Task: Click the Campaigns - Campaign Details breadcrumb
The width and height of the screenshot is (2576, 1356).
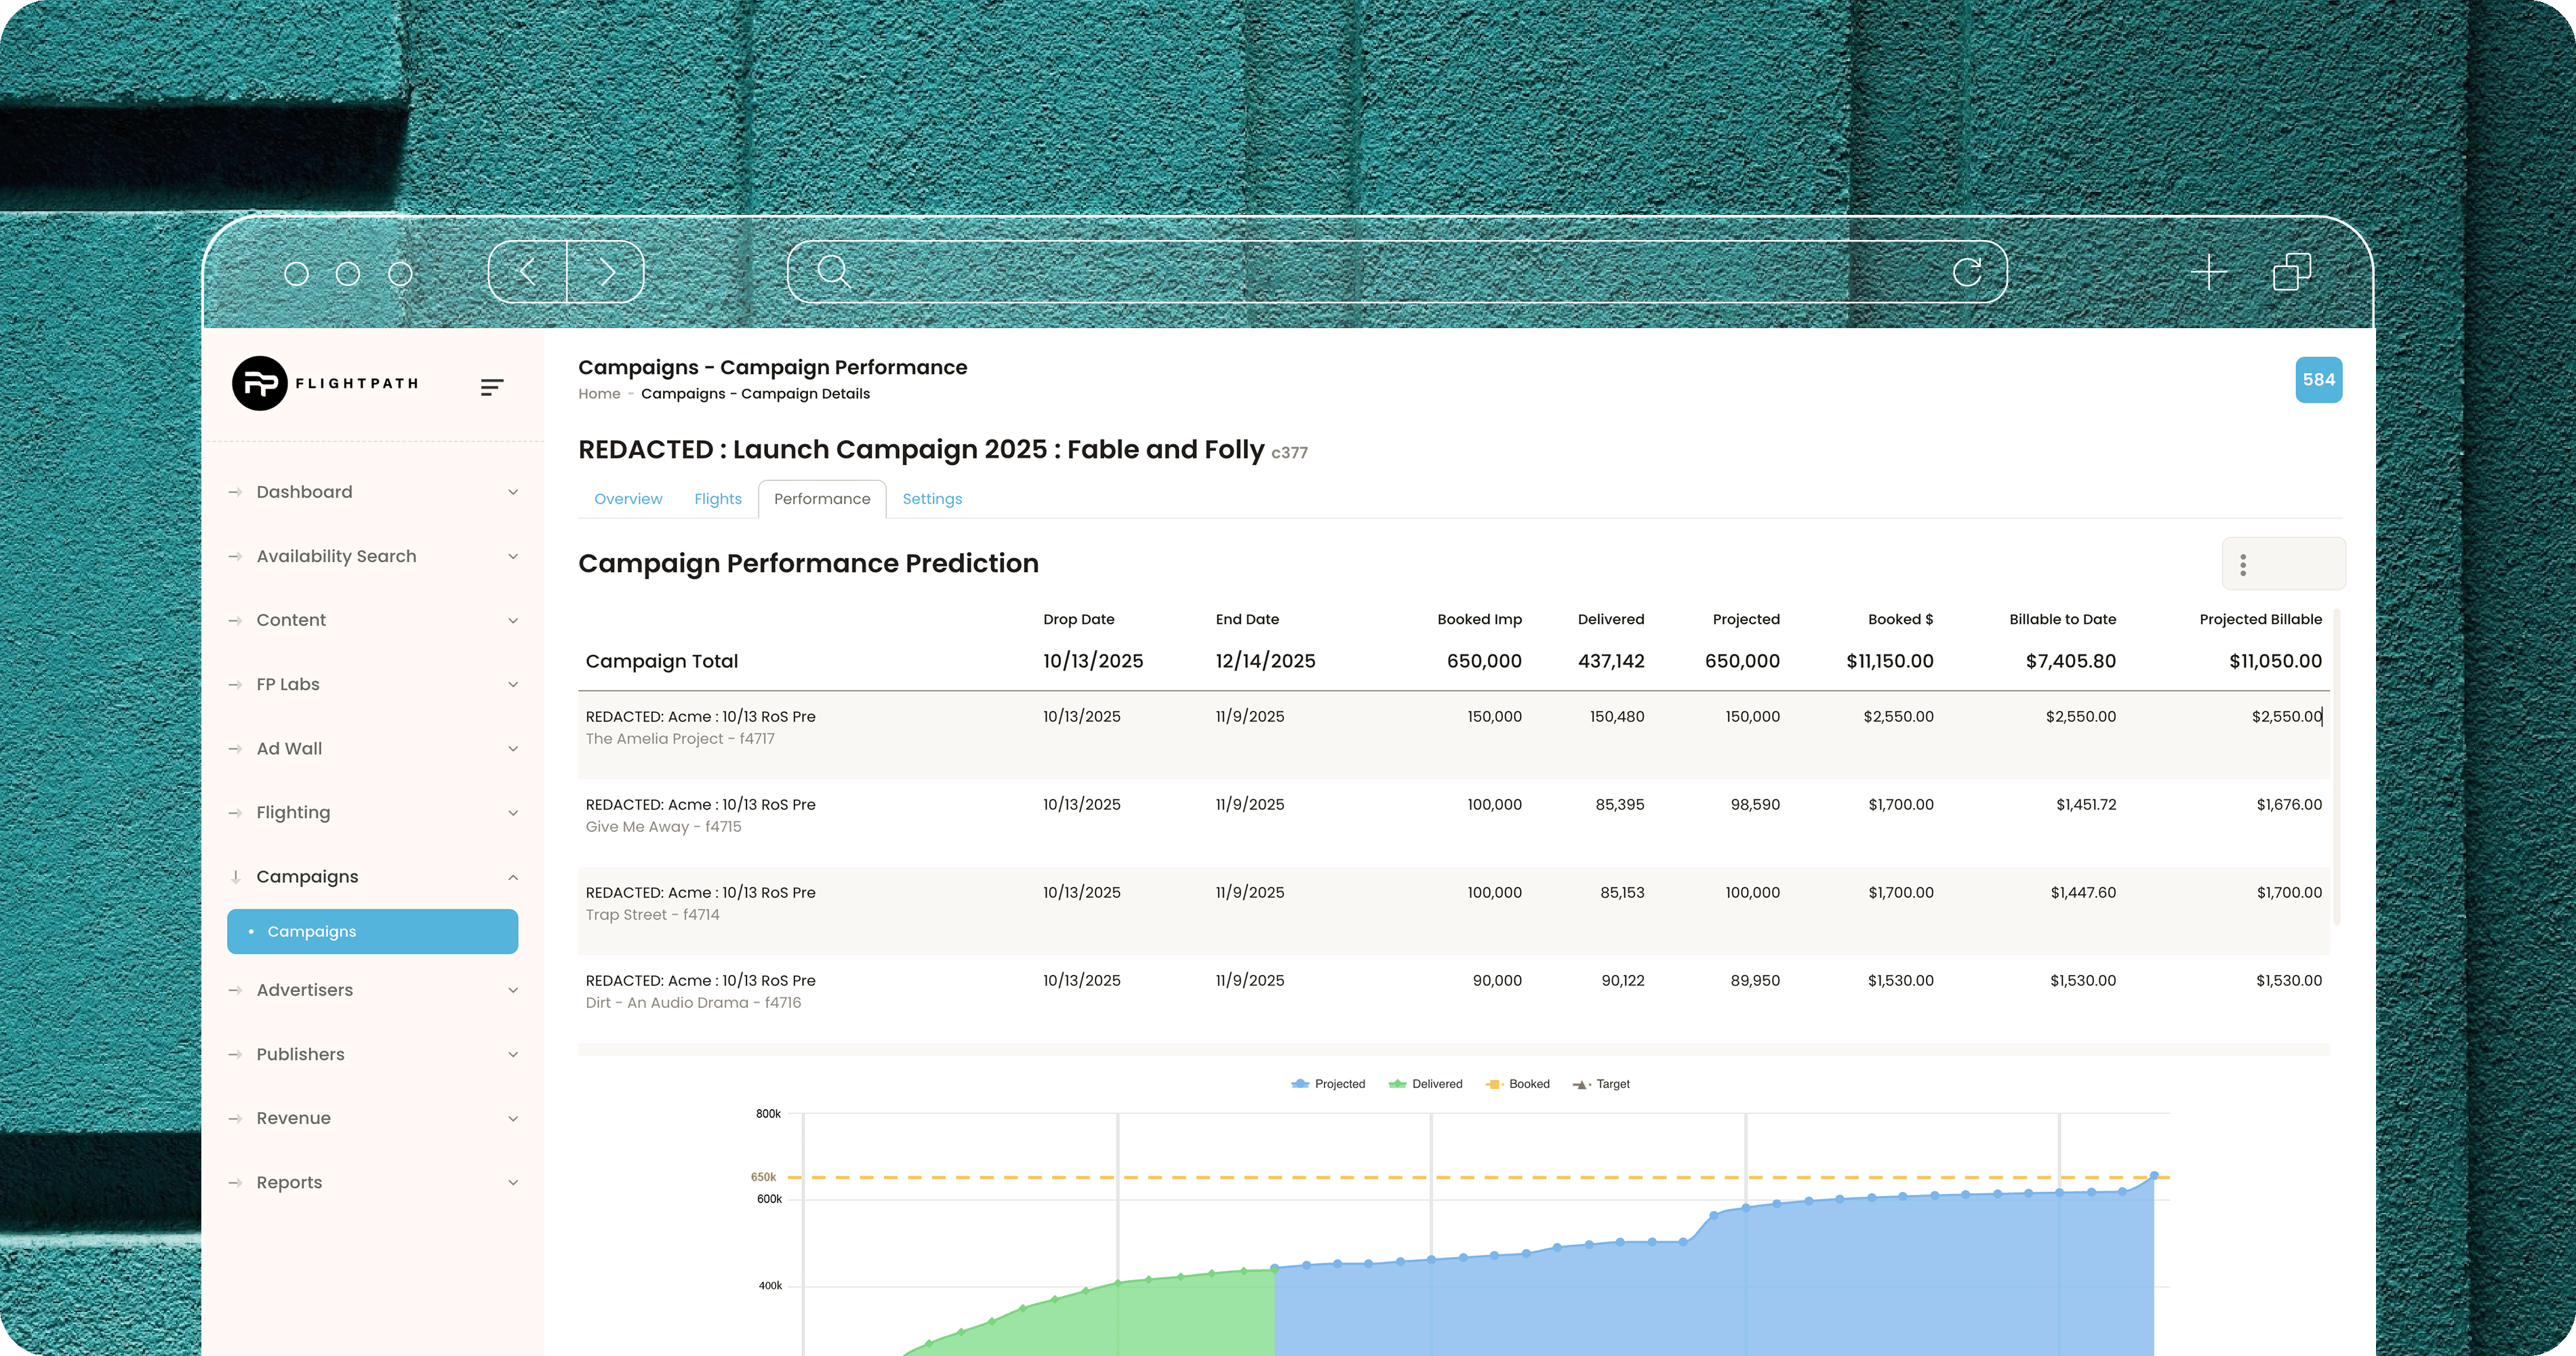Action: point(755,394)
